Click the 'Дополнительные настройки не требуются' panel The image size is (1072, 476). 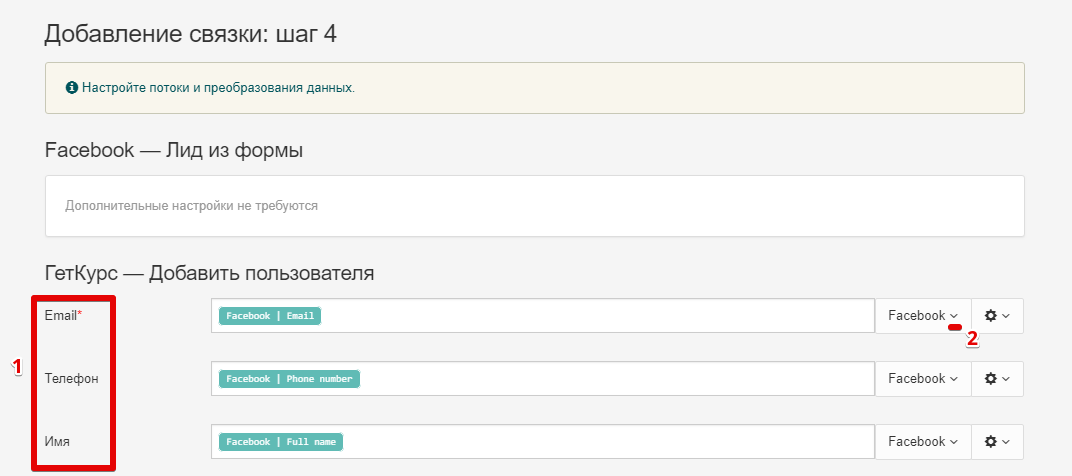(535, 206)
